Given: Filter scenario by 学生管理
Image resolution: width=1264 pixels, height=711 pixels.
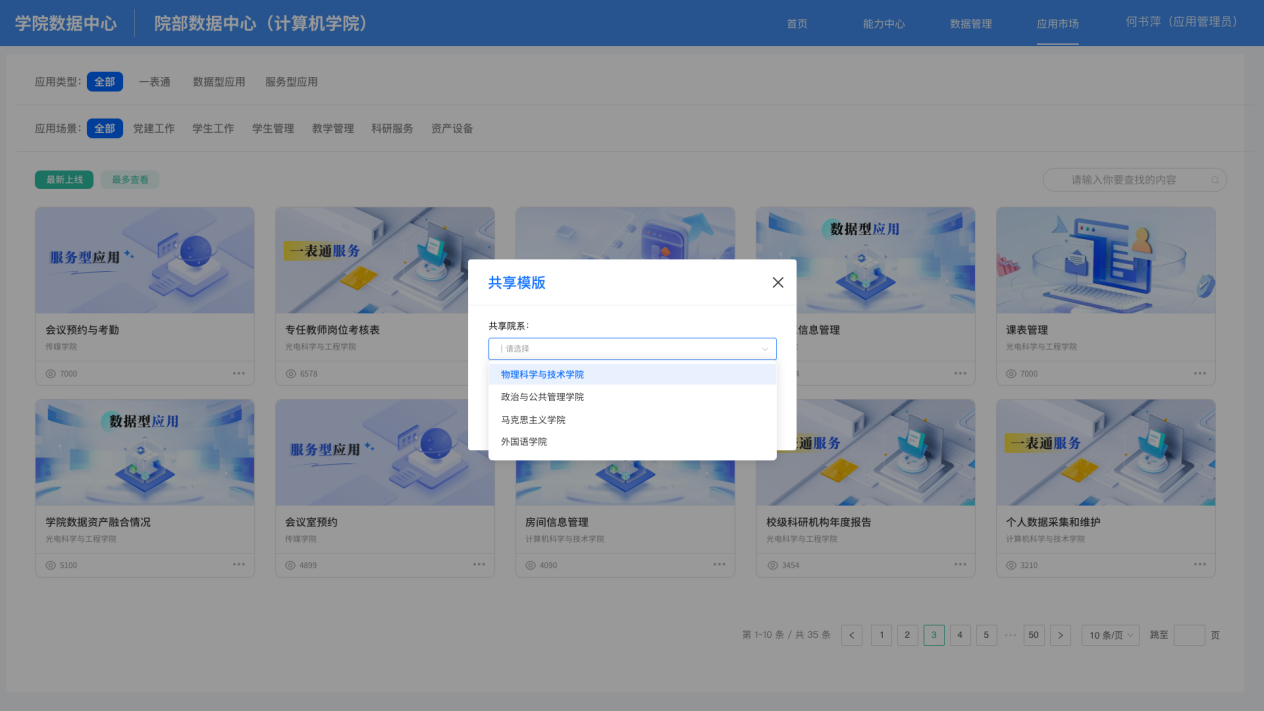Looking at the screenshot, I should 273,128.
